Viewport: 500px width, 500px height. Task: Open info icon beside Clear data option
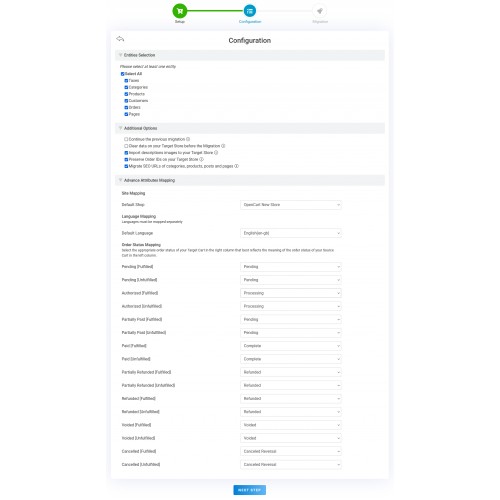point(223,146)
